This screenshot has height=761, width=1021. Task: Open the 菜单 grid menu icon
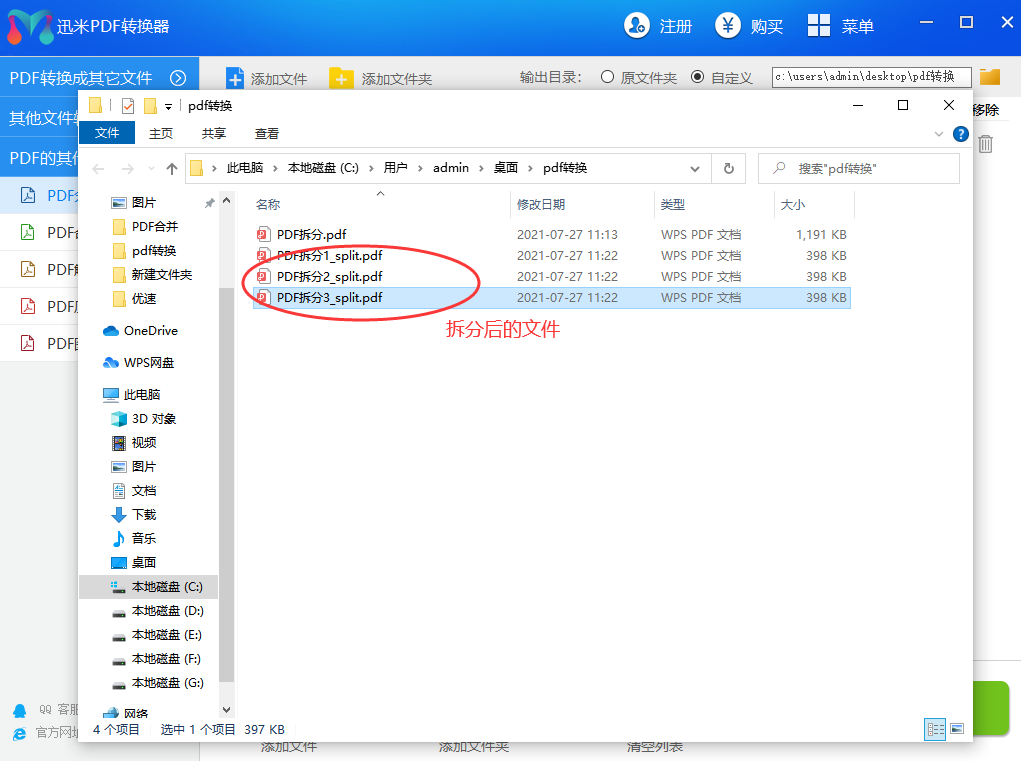[x=819, y=26]
